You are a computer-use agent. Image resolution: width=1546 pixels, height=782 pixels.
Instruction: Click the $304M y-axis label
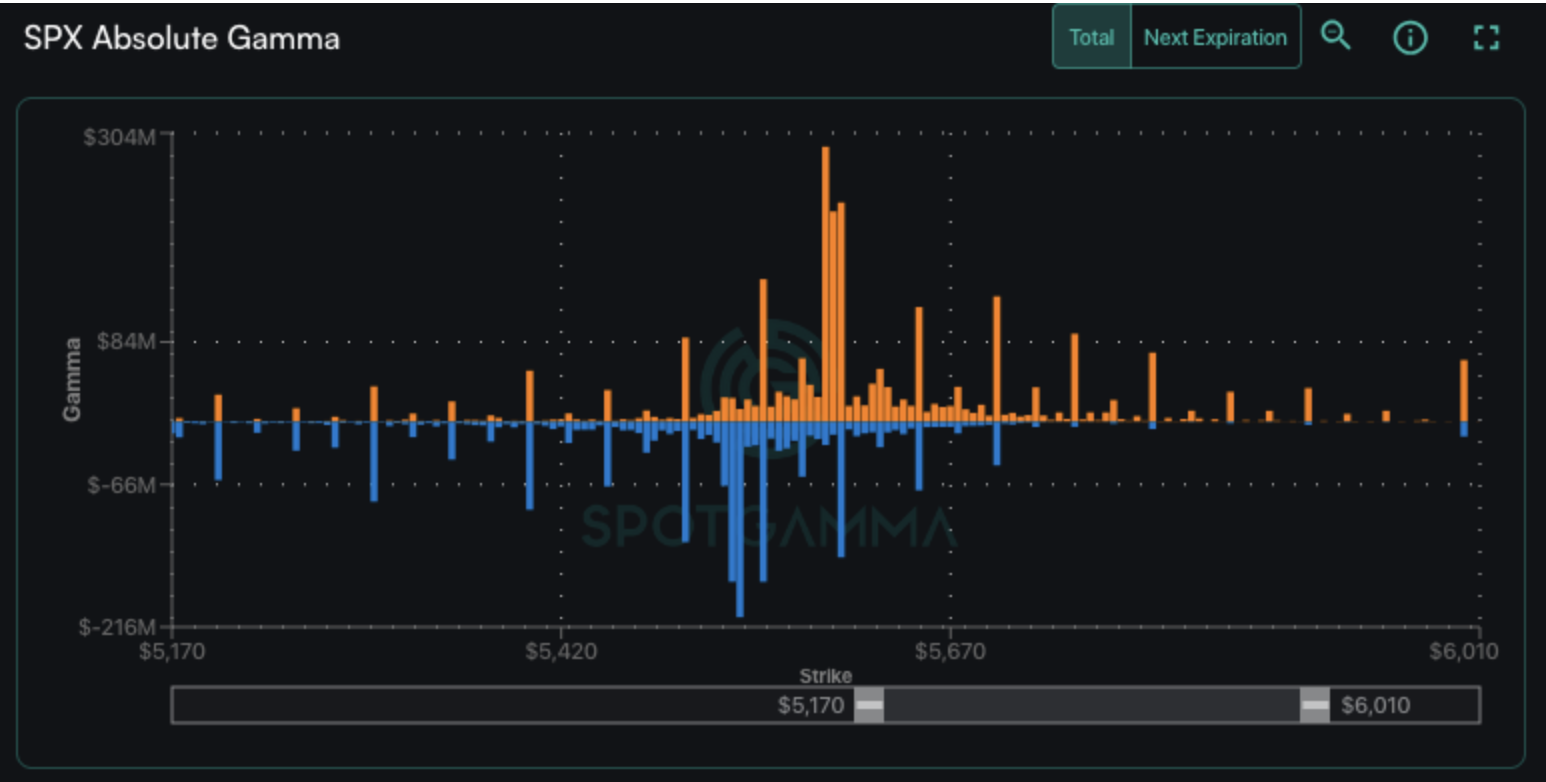click(119, 136)
